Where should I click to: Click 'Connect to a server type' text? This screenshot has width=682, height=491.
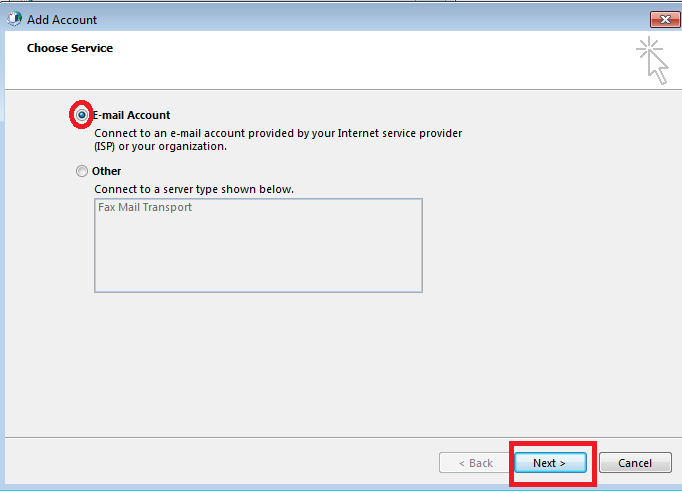tap(194, 189)
